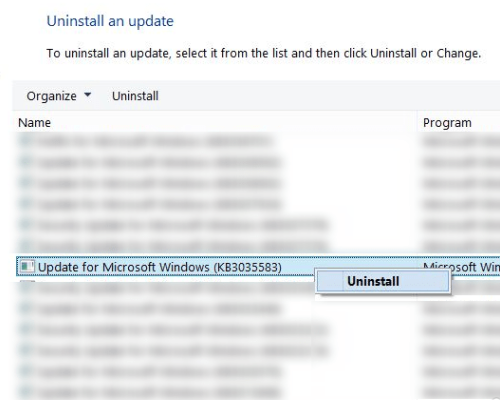Click the divider between Name and Program headers
The height and width of the screenshot is (400, 500).
417,123
